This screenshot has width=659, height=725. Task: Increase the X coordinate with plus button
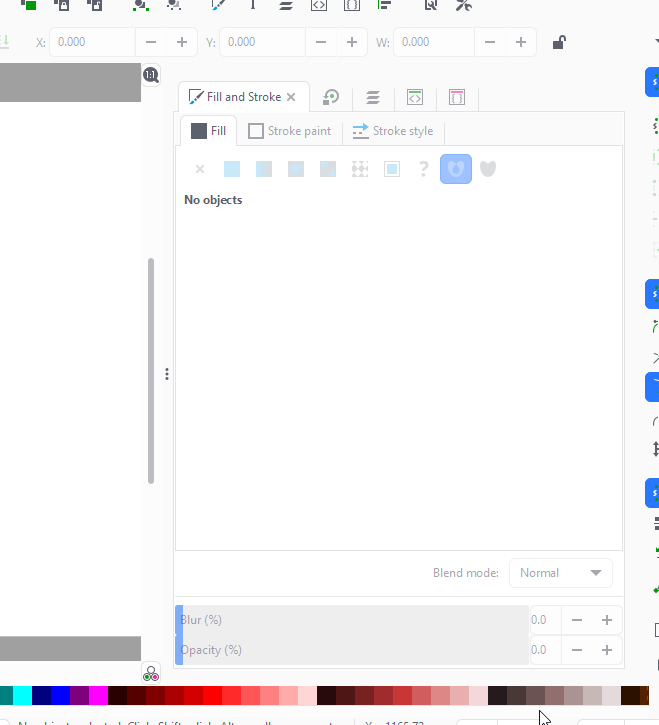(x=182, y=42)
